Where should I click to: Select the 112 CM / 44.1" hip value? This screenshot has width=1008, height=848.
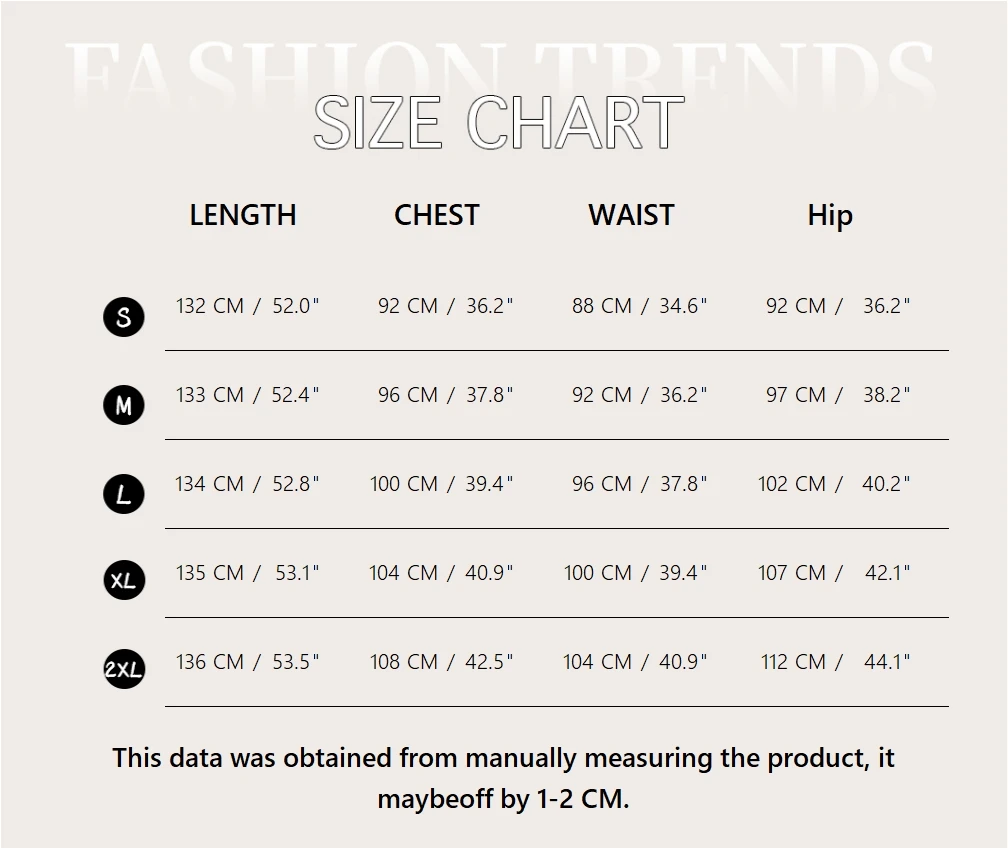pyautogui.click(x=834, y=662)
